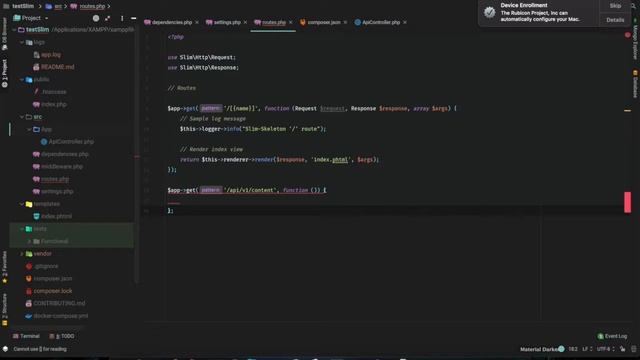
Task: Open the Event Log
Action: [612, 336]
